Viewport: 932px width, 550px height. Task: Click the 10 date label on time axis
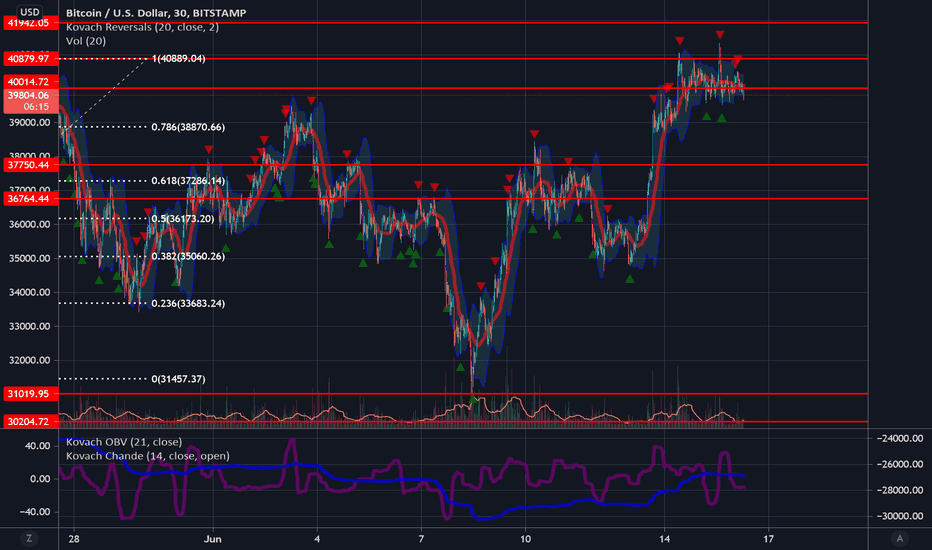[525, 539]
